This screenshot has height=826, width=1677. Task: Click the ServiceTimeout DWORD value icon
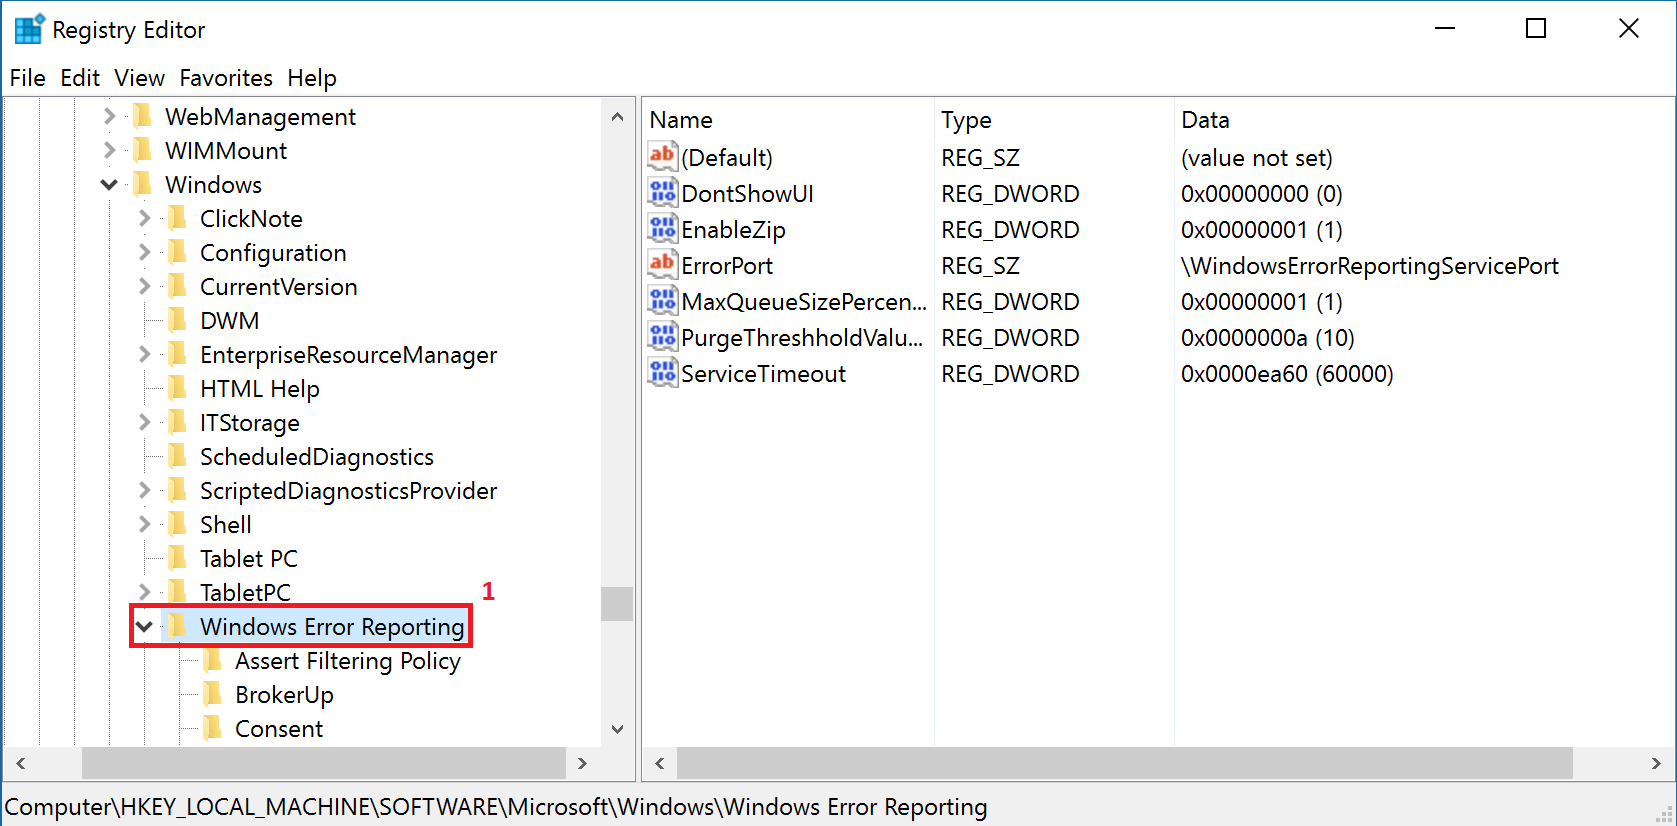click(x=662, y=372)
